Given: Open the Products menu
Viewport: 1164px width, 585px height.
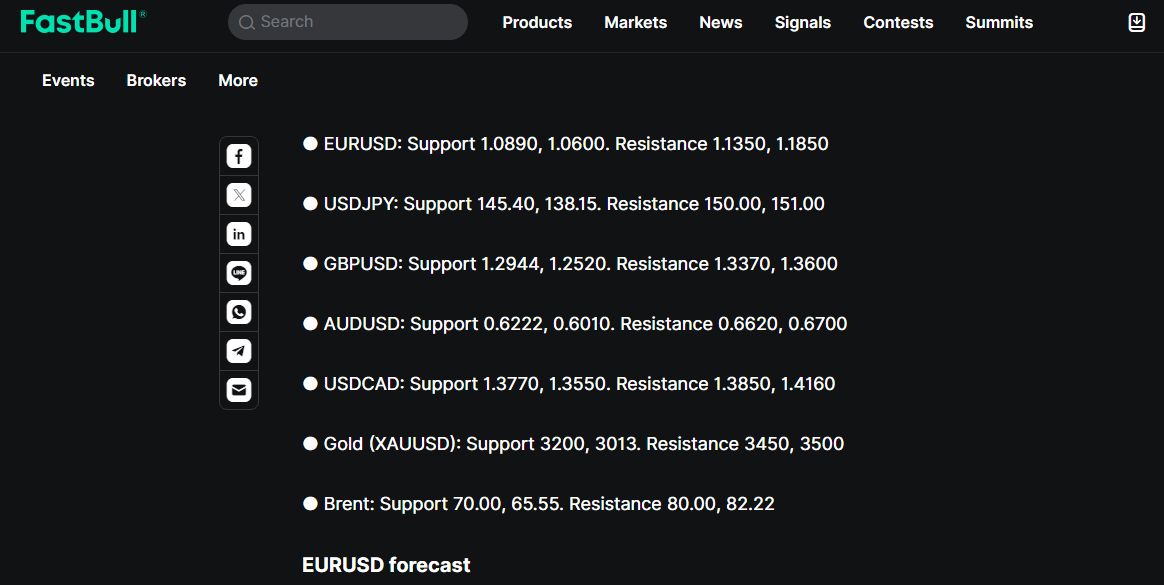Looking at the screenshot, I should coord(537,22).
